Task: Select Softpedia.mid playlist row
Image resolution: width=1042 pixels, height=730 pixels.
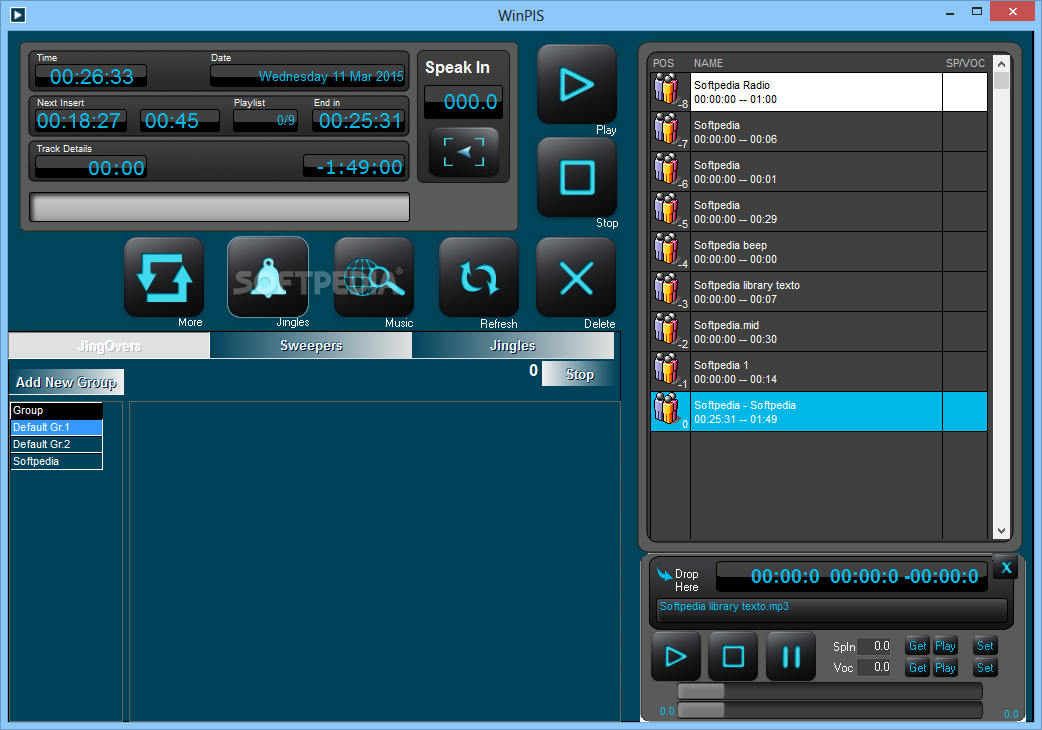Action: point(819,331)
